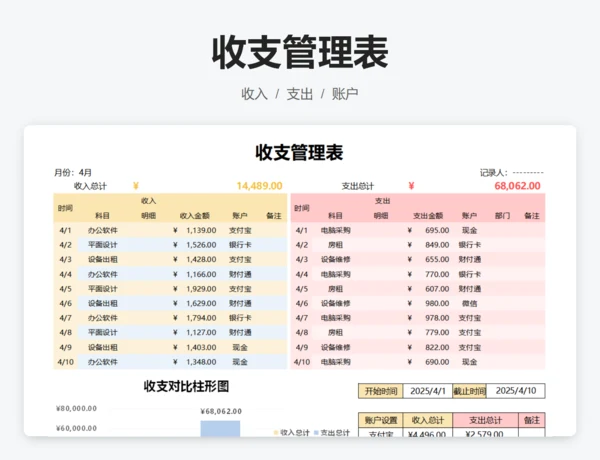The height and width of the screenshot is (460, 600).
Task: Select income amount 1,403.00
Action: (x=201, y=347)
